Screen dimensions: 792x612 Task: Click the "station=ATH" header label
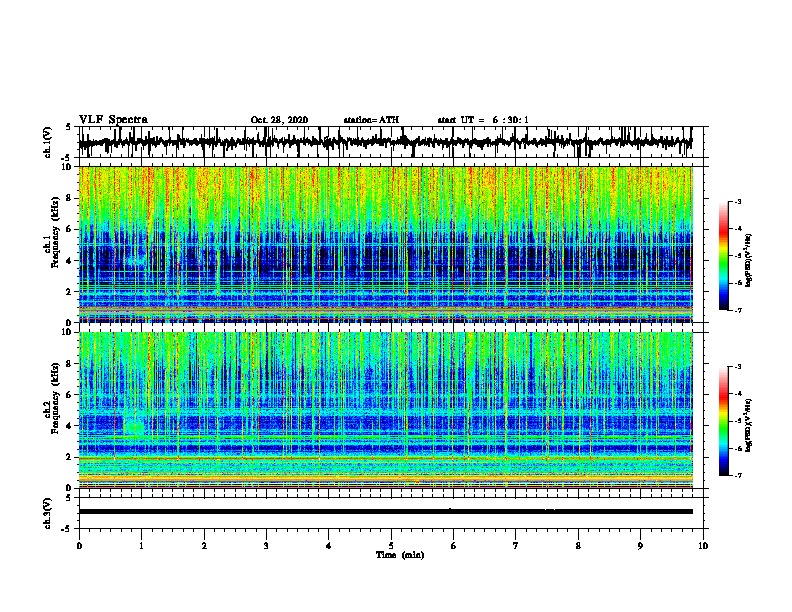(371, 120)
